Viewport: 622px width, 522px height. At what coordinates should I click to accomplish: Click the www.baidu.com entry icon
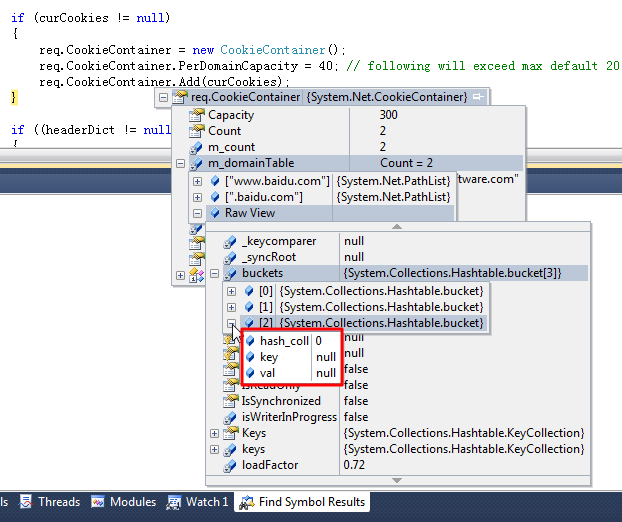point(215,181)
